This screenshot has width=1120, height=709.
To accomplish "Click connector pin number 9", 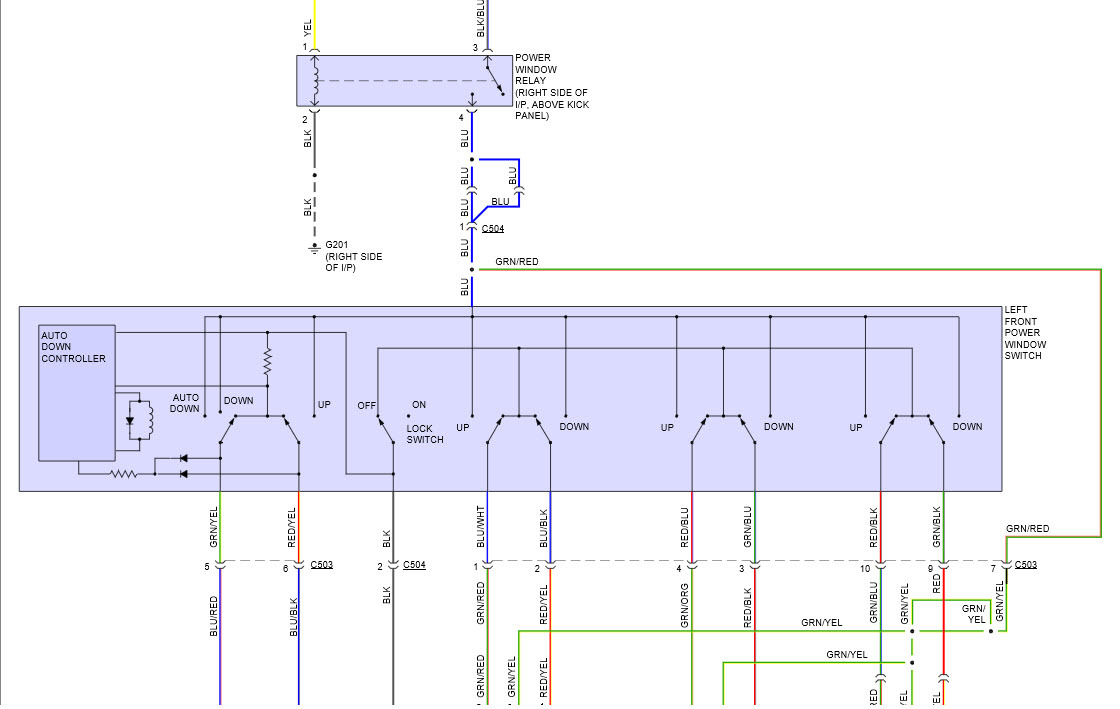I will click(x=931, y=569).
